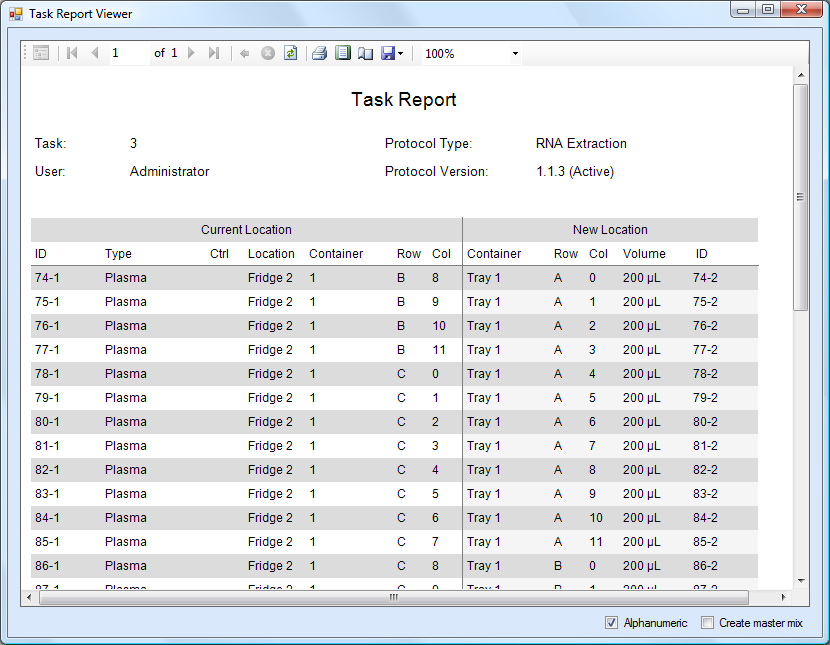
Task: Click the Type column header
Action: click(x=118, y=254)
